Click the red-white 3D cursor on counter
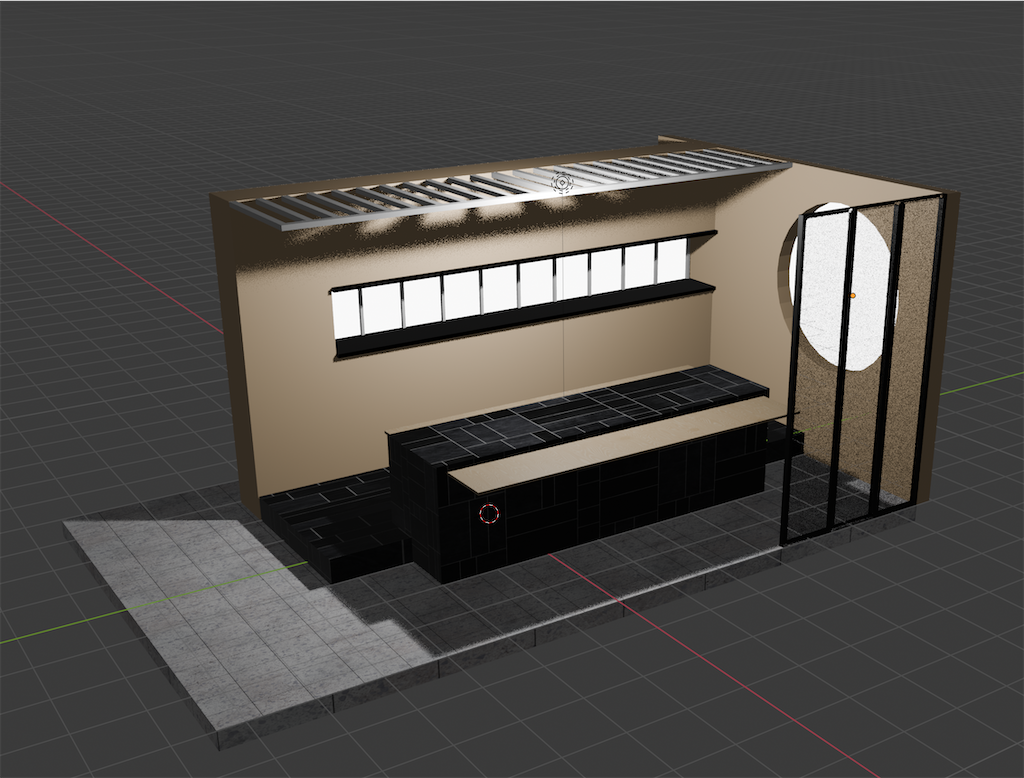 click(489, 514)
